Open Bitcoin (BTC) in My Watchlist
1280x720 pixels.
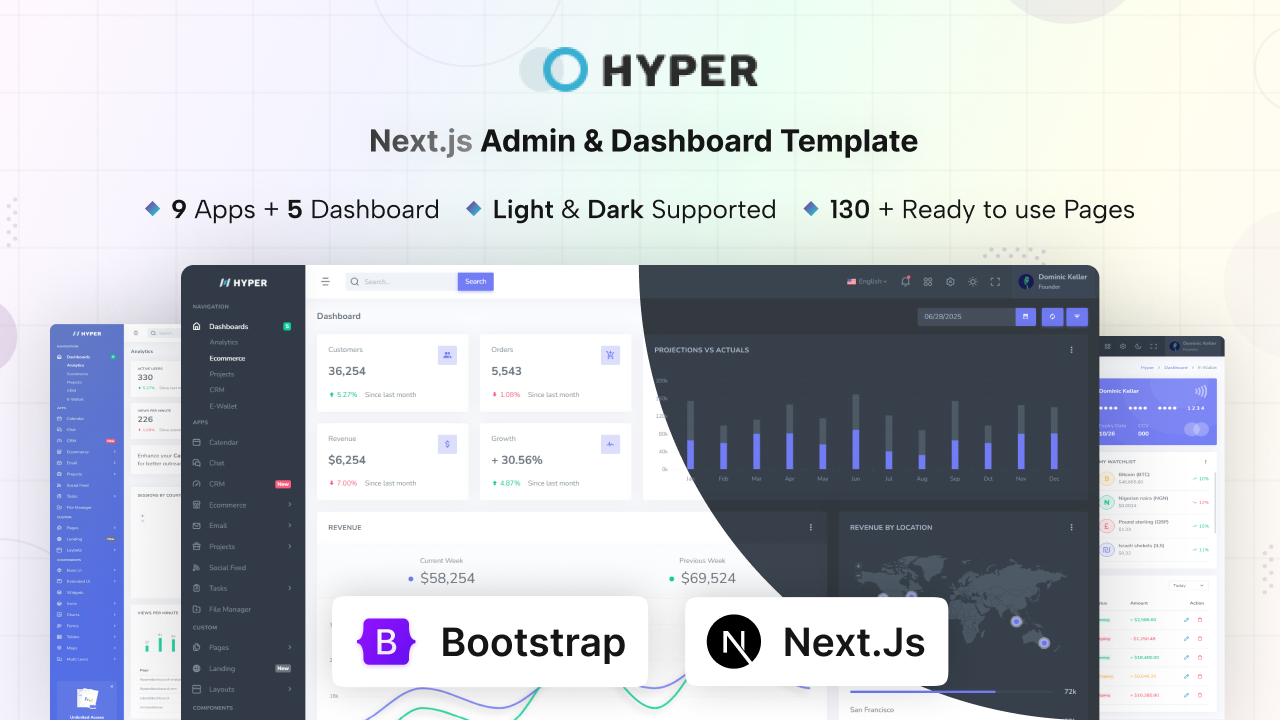(x=1154, y=478)
